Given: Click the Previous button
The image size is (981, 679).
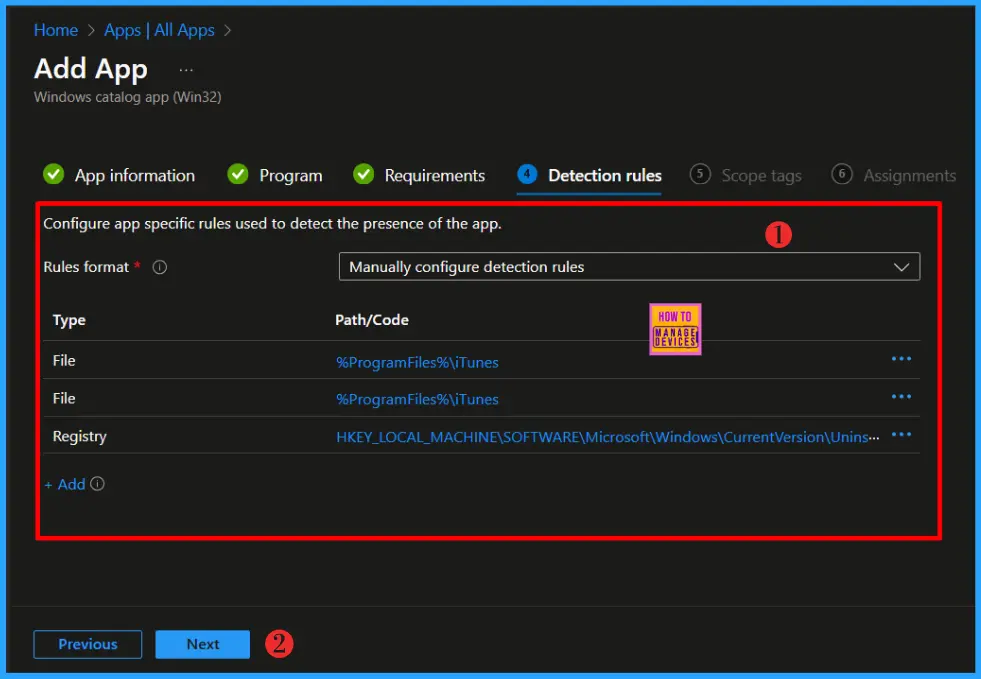Looking at the screenshot, I should [x=88, y=644].
